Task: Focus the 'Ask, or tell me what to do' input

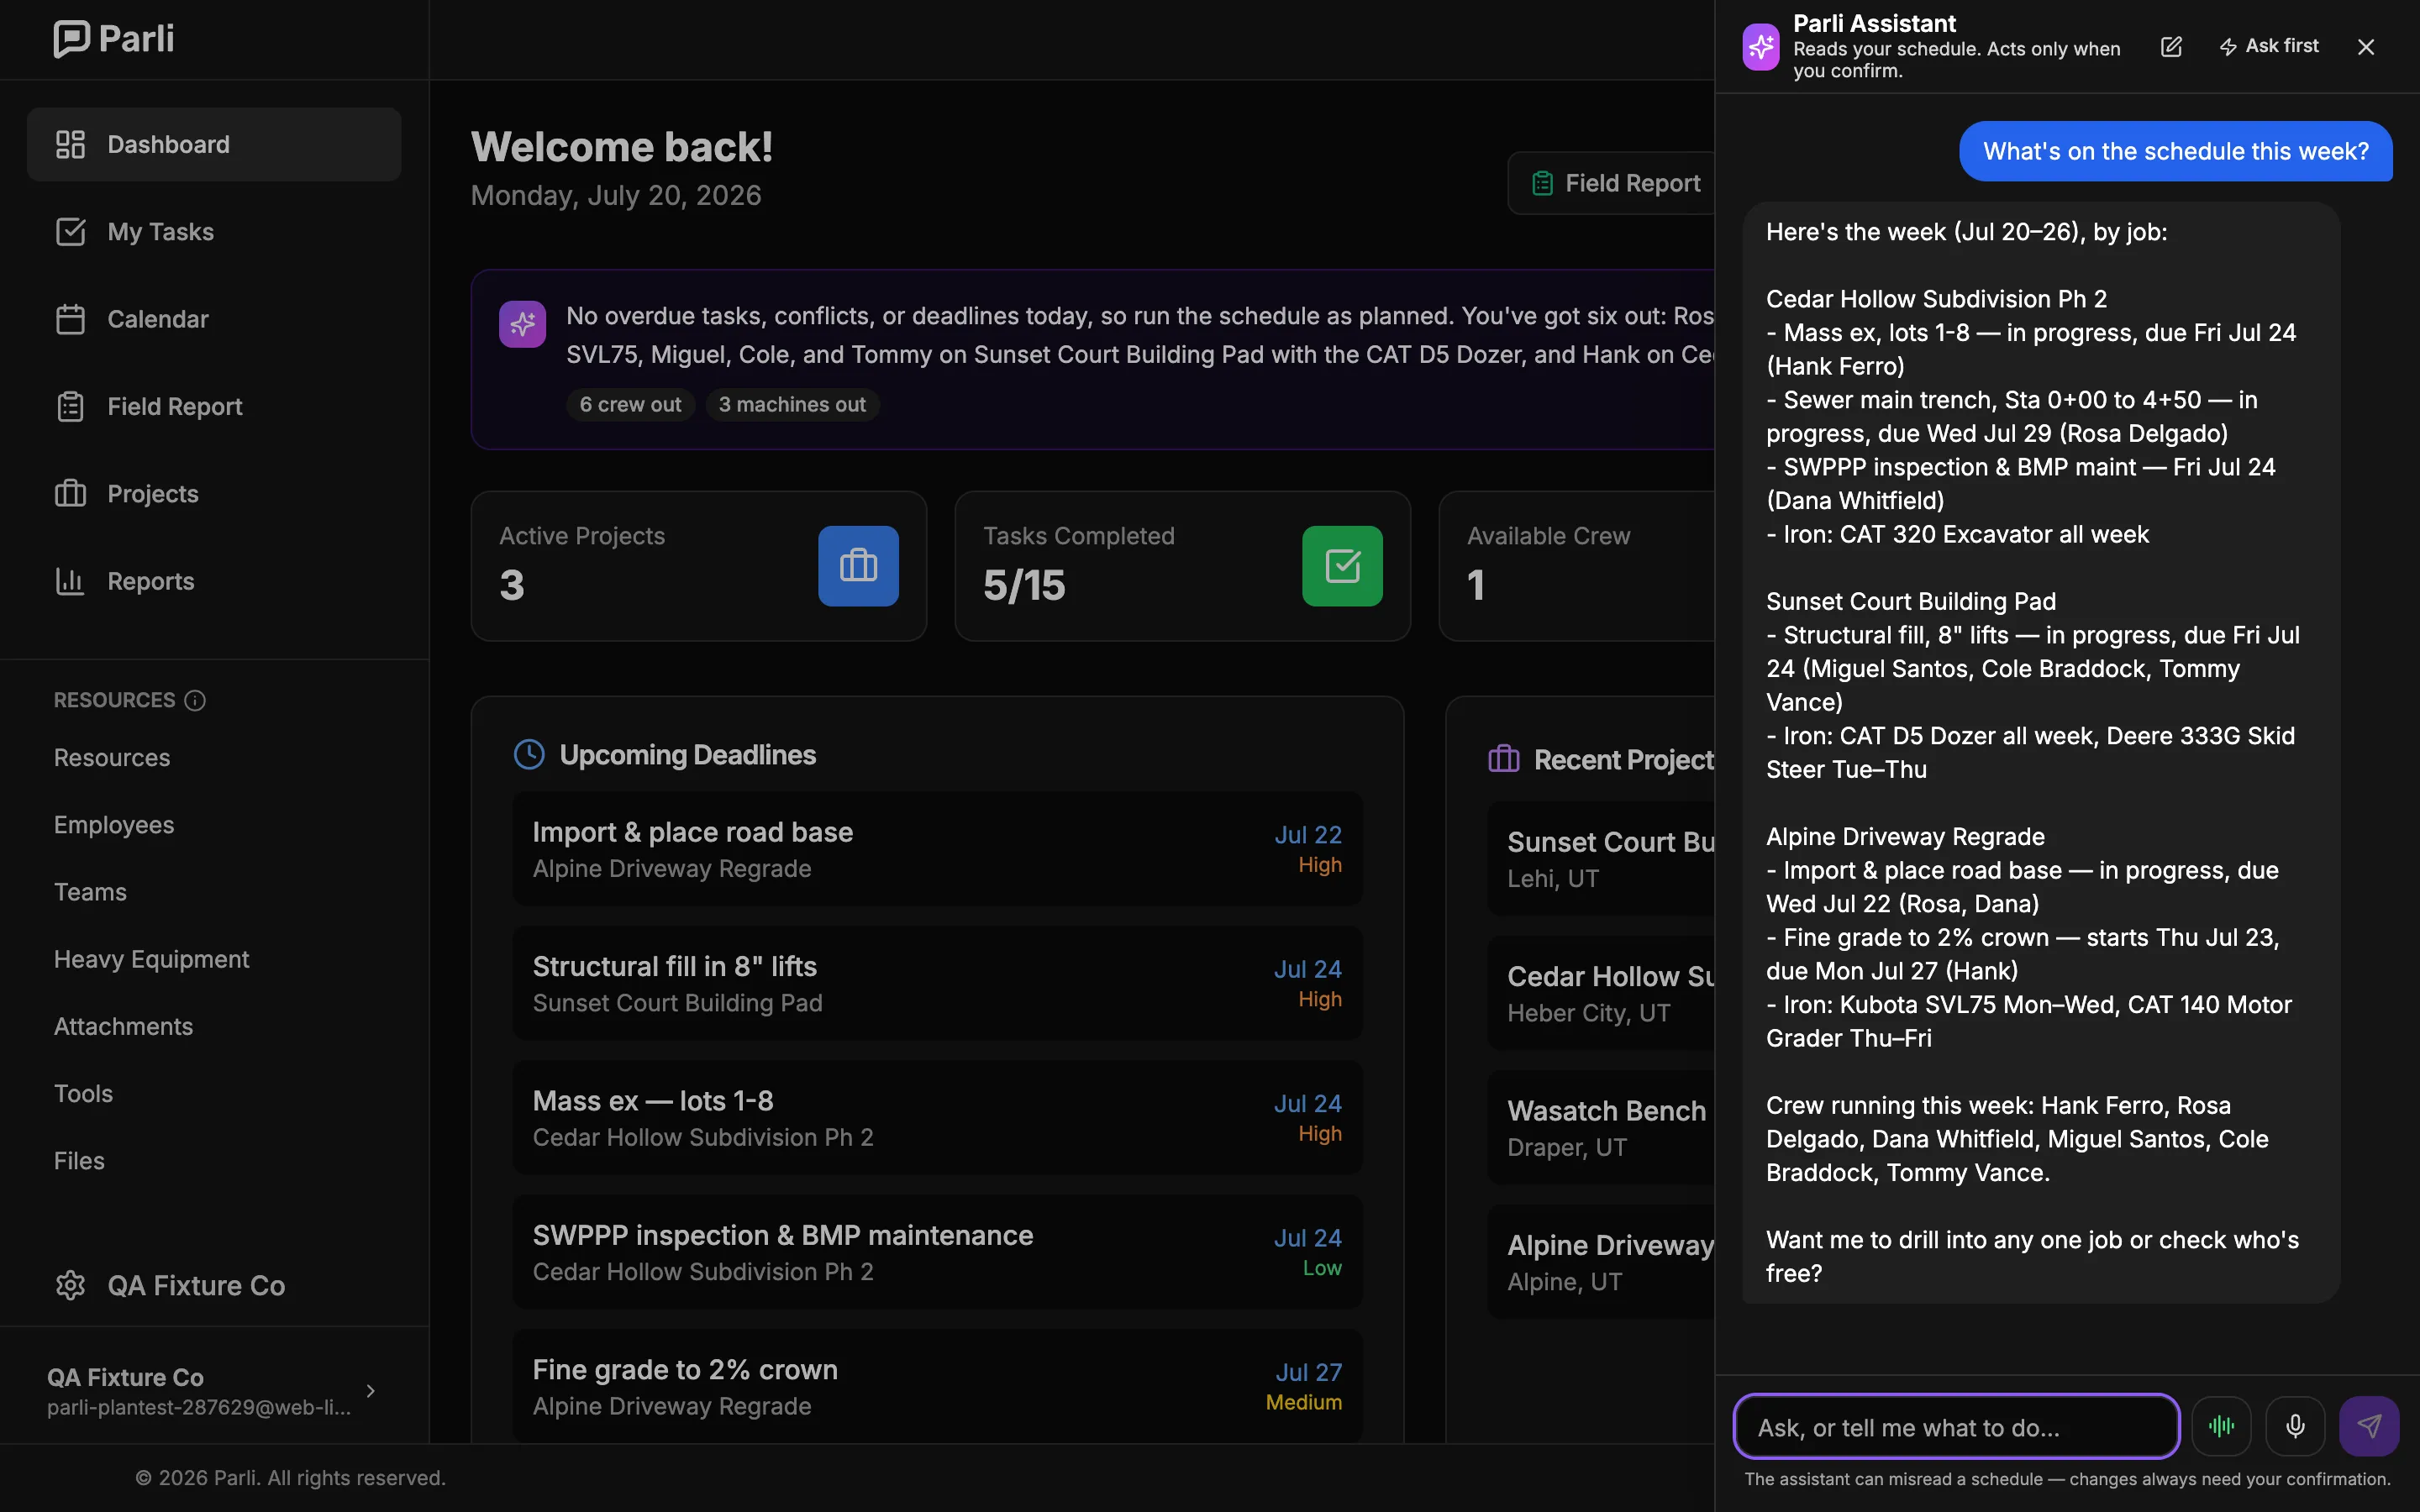Action: tap(1956, 1427)
